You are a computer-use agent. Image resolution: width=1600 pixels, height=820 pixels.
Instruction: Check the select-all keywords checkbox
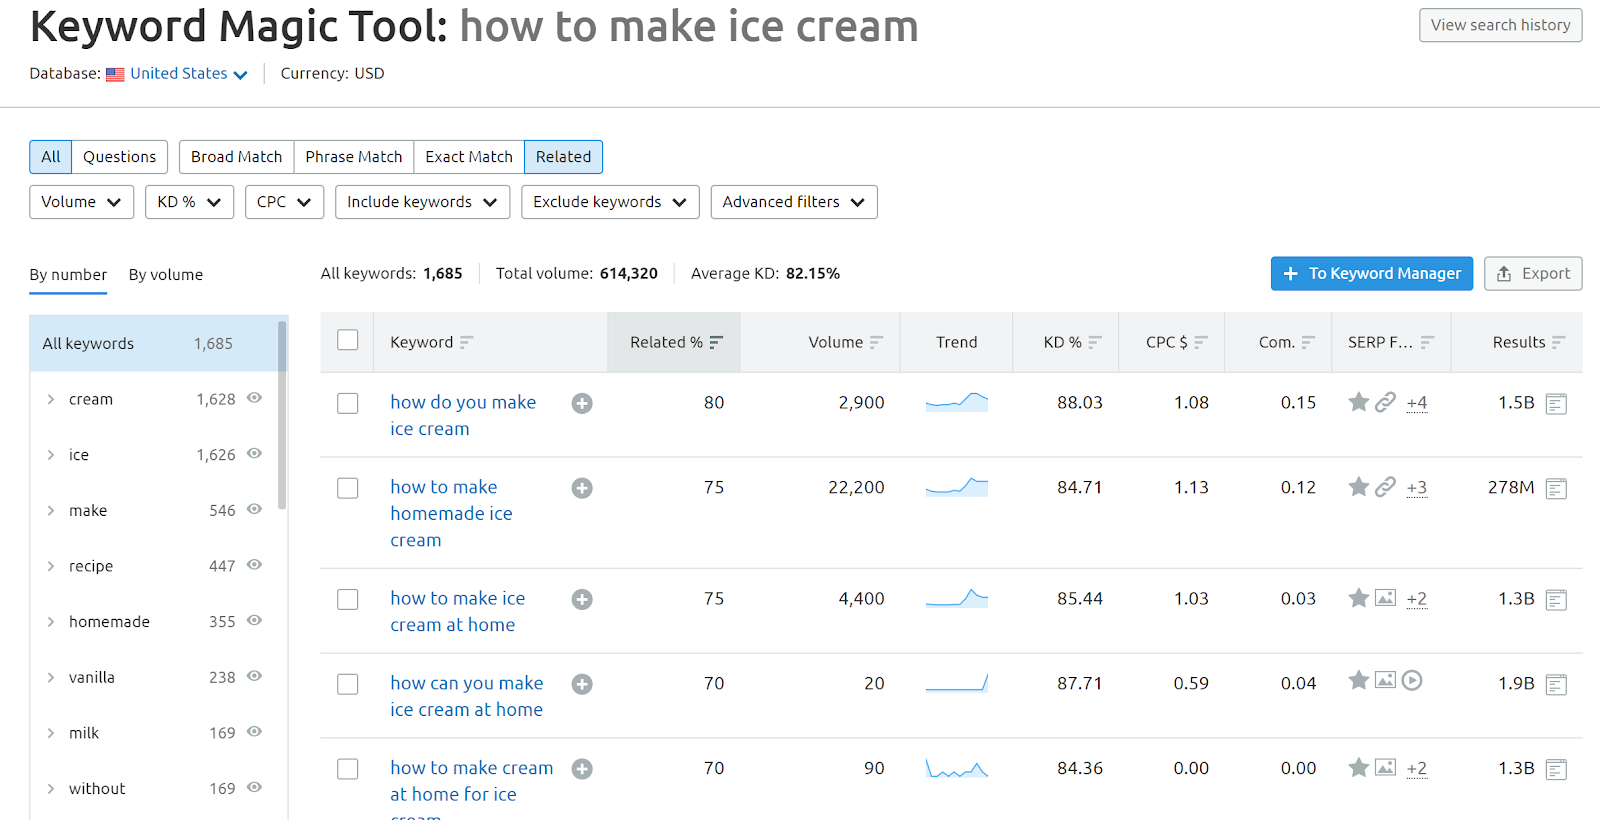[x=348, y=340]
